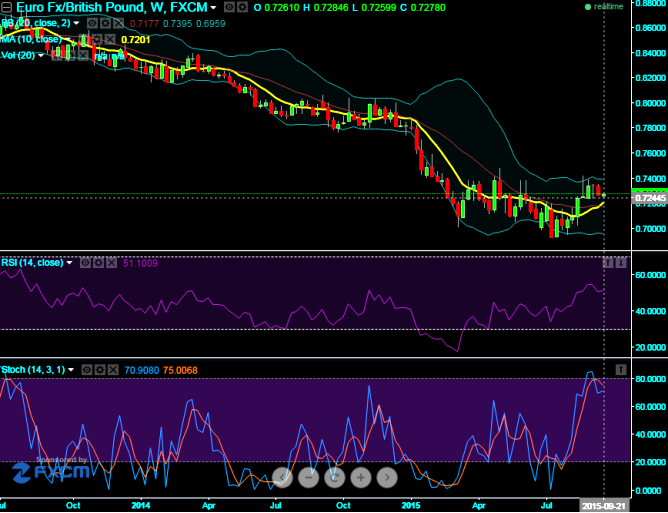
Task: Move Stoch pane up arrow
Action: 621,370
